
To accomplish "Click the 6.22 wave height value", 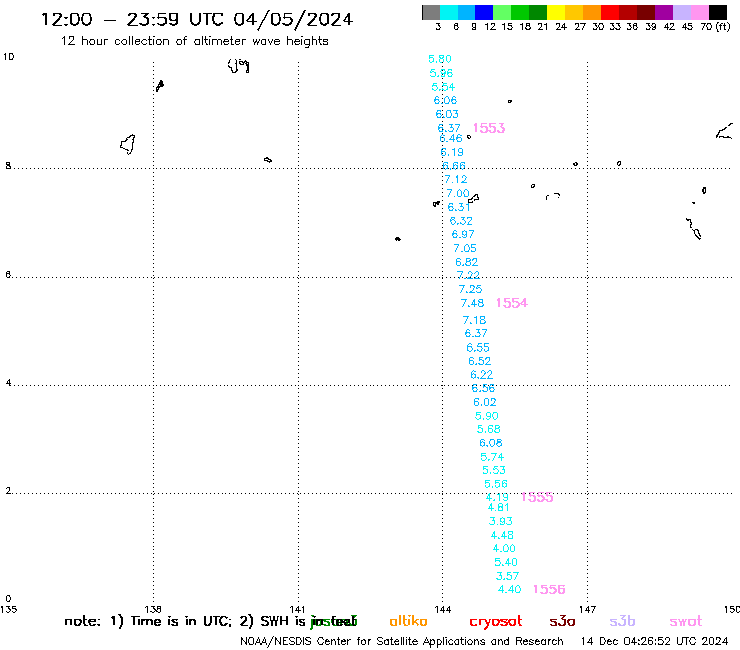I will (482, 375).
